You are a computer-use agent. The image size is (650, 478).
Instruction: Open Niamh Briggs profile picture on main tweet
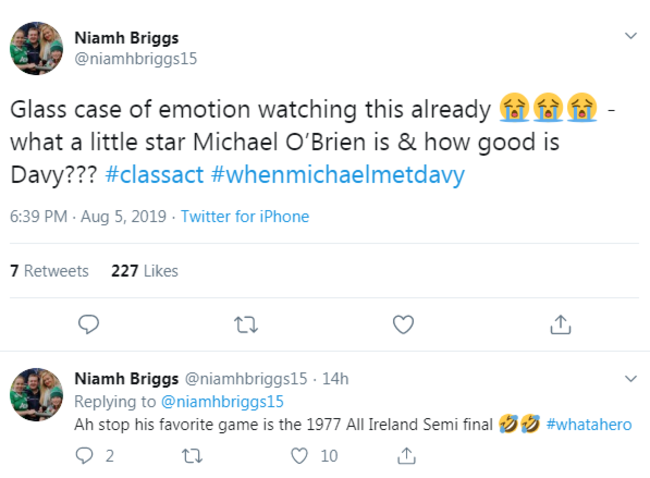(37, 47)
